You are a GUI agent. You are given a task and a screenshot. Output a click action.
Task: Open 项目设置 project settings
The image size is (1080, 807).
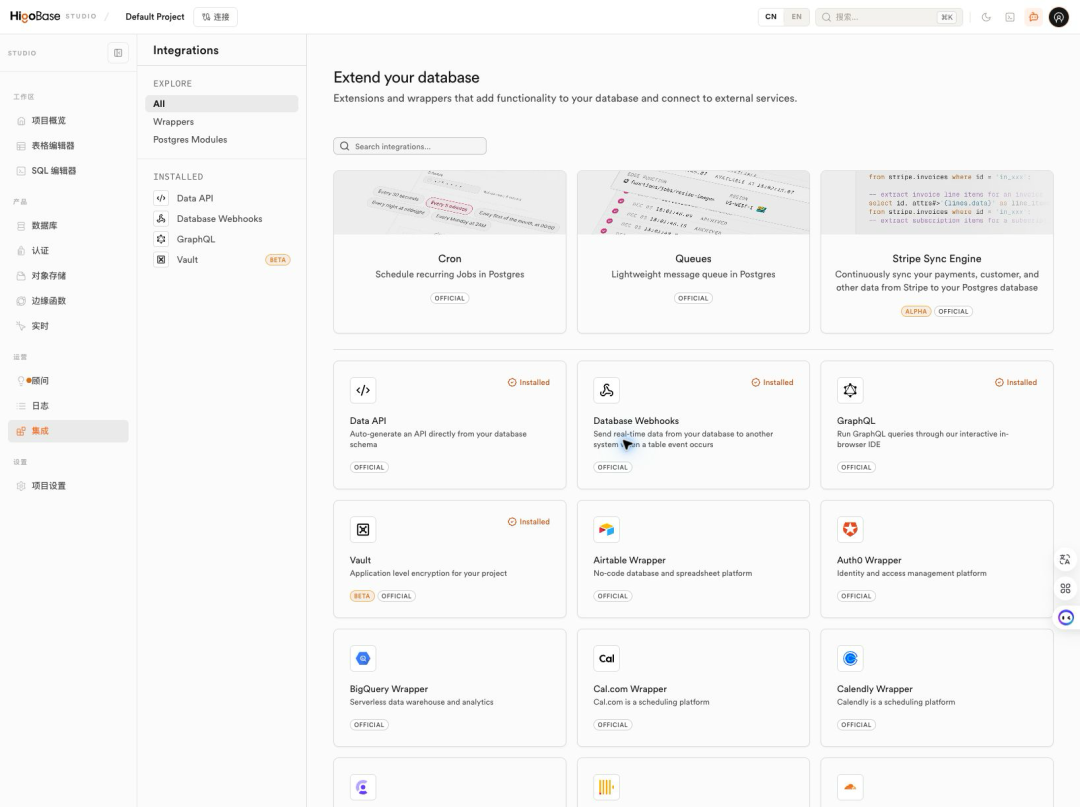[x=68, y=486]
